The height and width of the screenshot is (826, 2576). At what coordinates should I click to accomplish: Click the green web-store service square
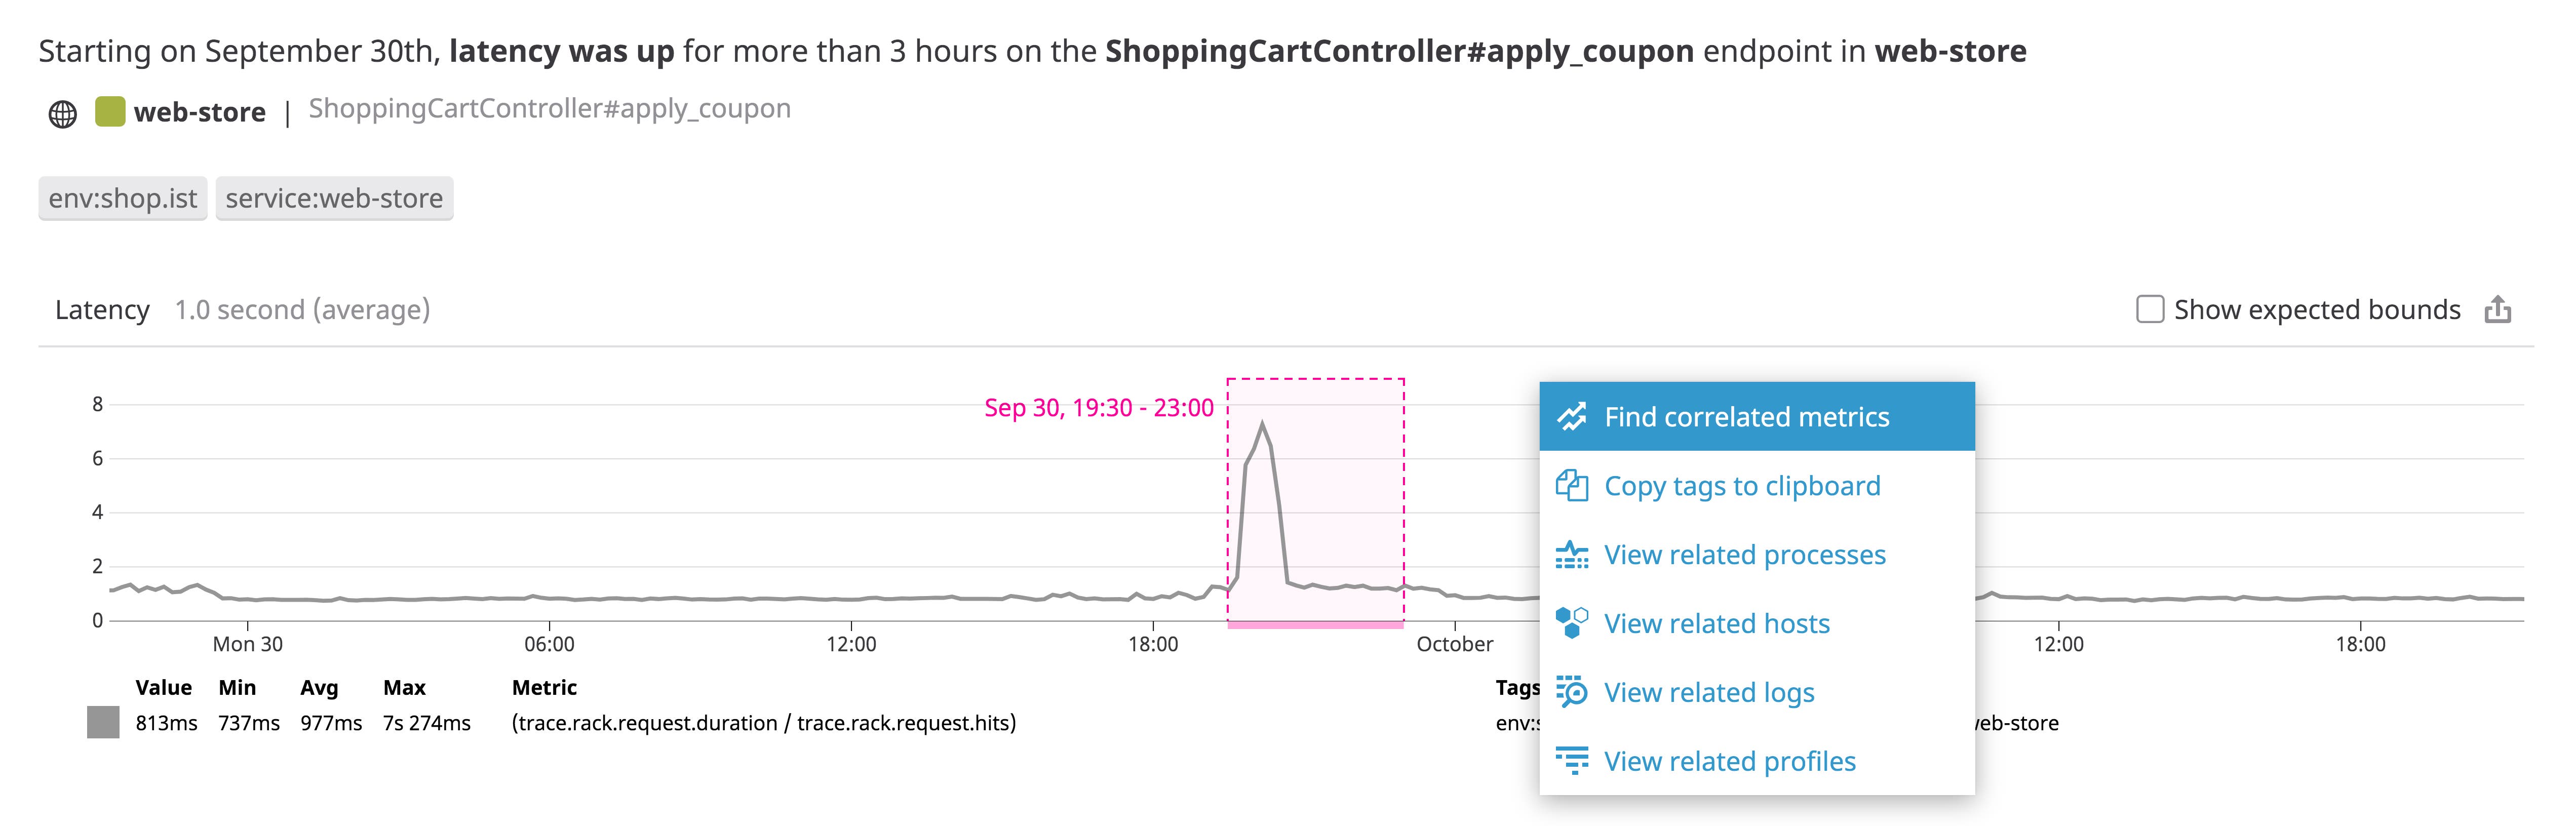point(110,111)
